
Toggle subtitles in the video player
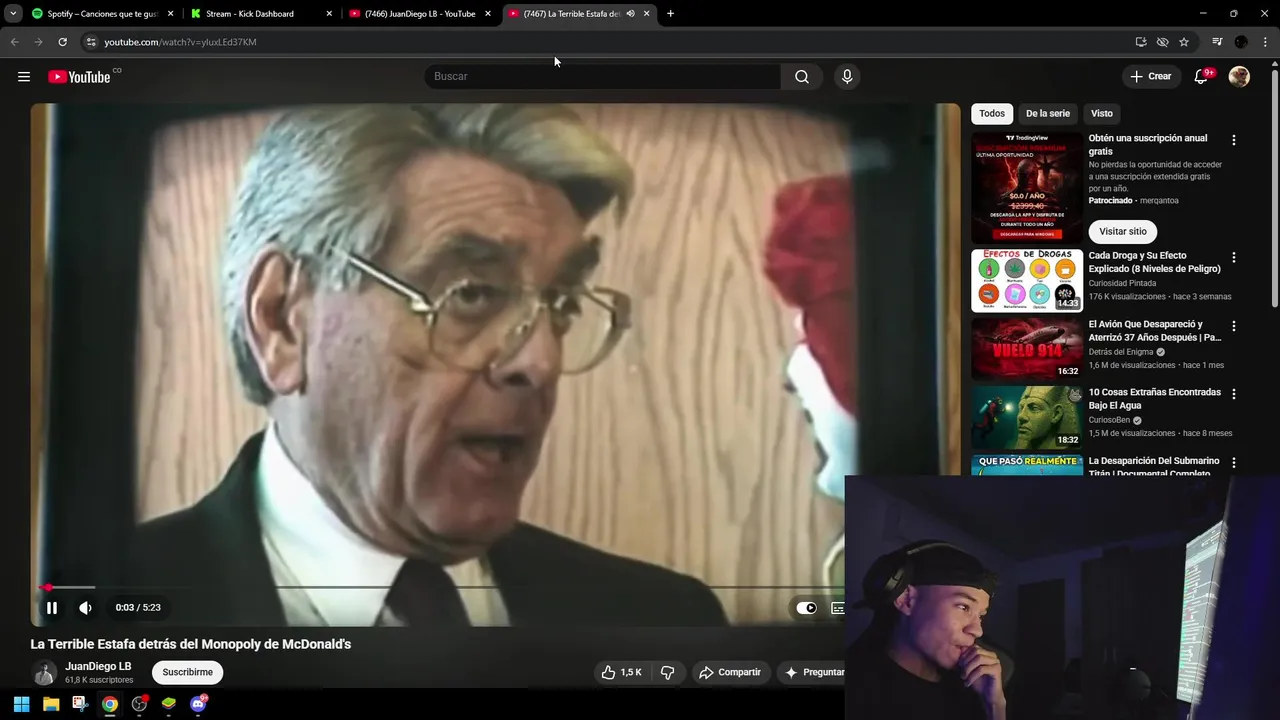tap(838, 608)
